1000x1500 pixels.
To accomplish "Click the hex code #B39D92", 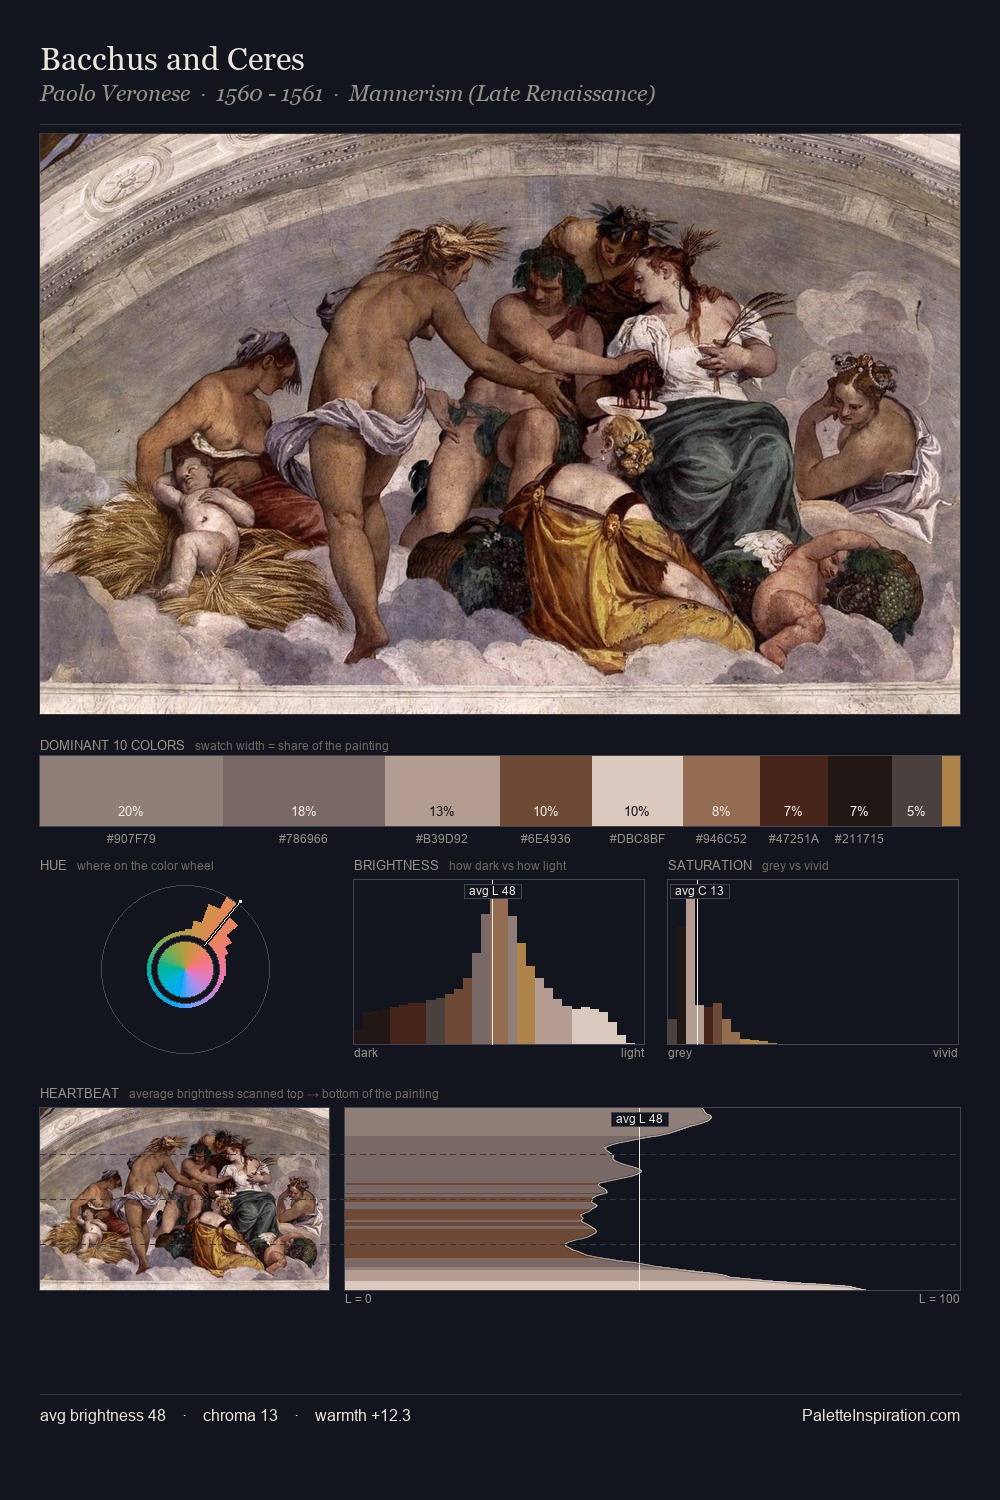I will click(442, 839).
